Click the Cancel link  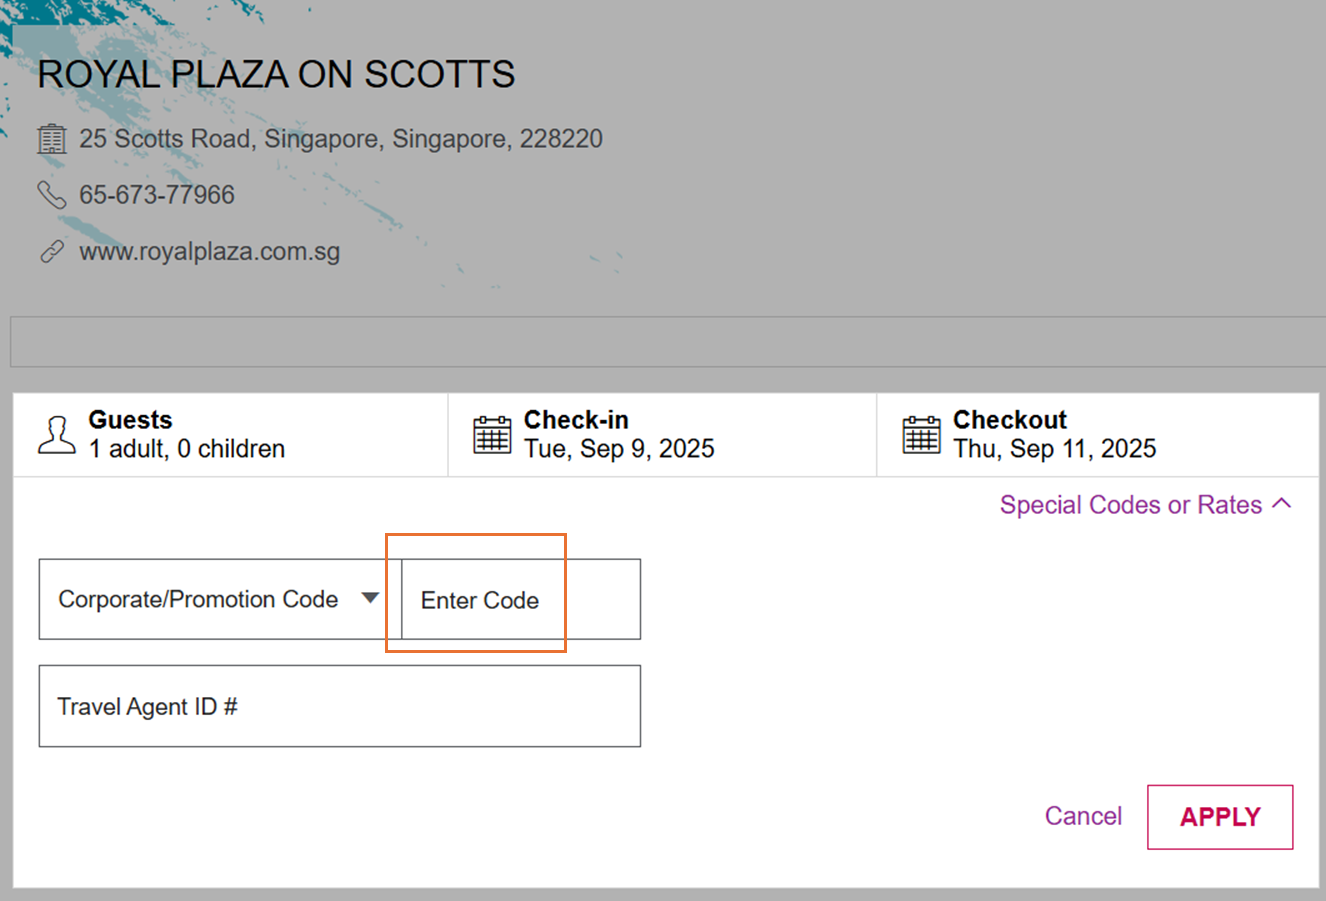[1083, 816]
